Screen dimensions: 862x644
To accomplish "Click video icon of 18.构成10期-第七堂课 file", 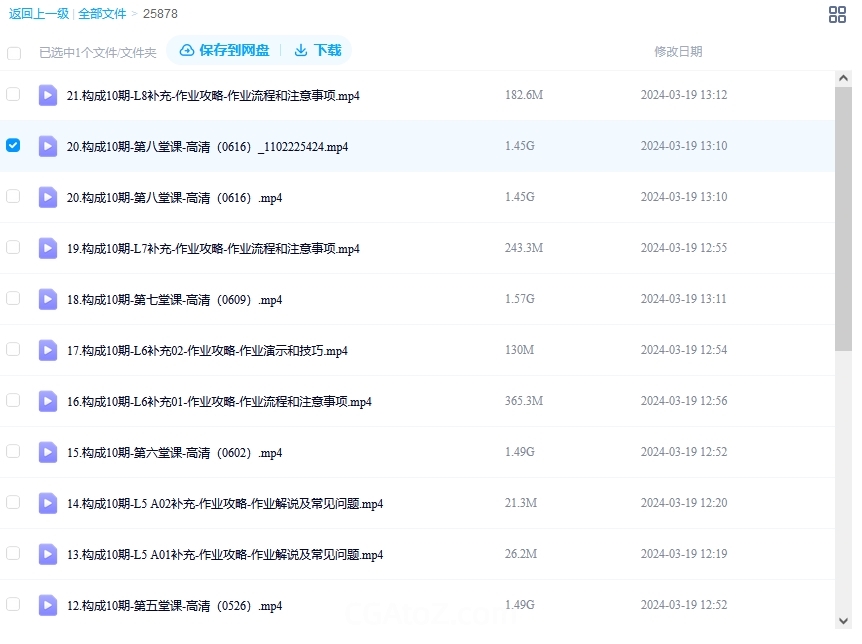I will 48,299.
